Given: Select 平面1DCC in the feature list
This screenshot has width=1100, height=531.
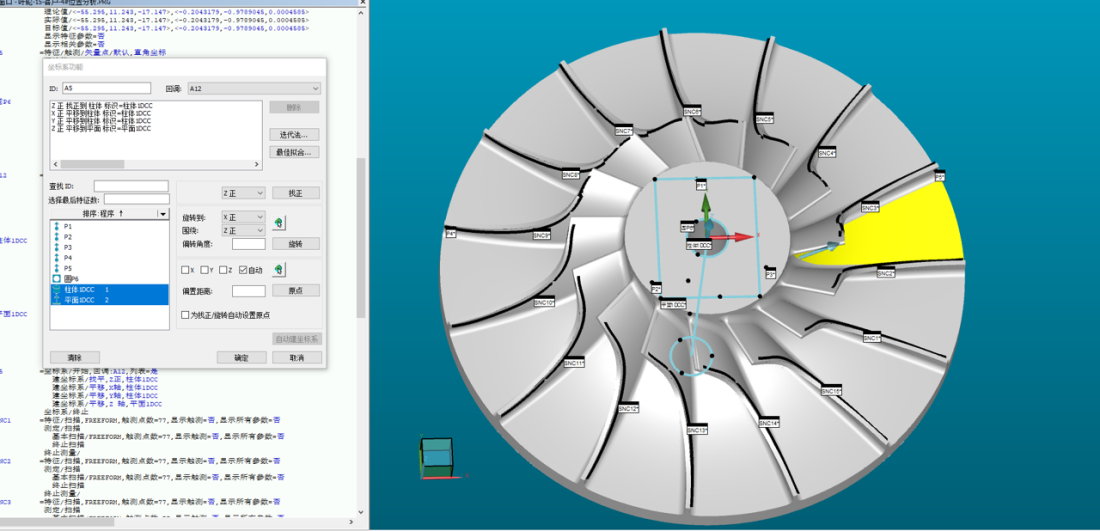Looking at the screenshot, I should coord(85,299).
